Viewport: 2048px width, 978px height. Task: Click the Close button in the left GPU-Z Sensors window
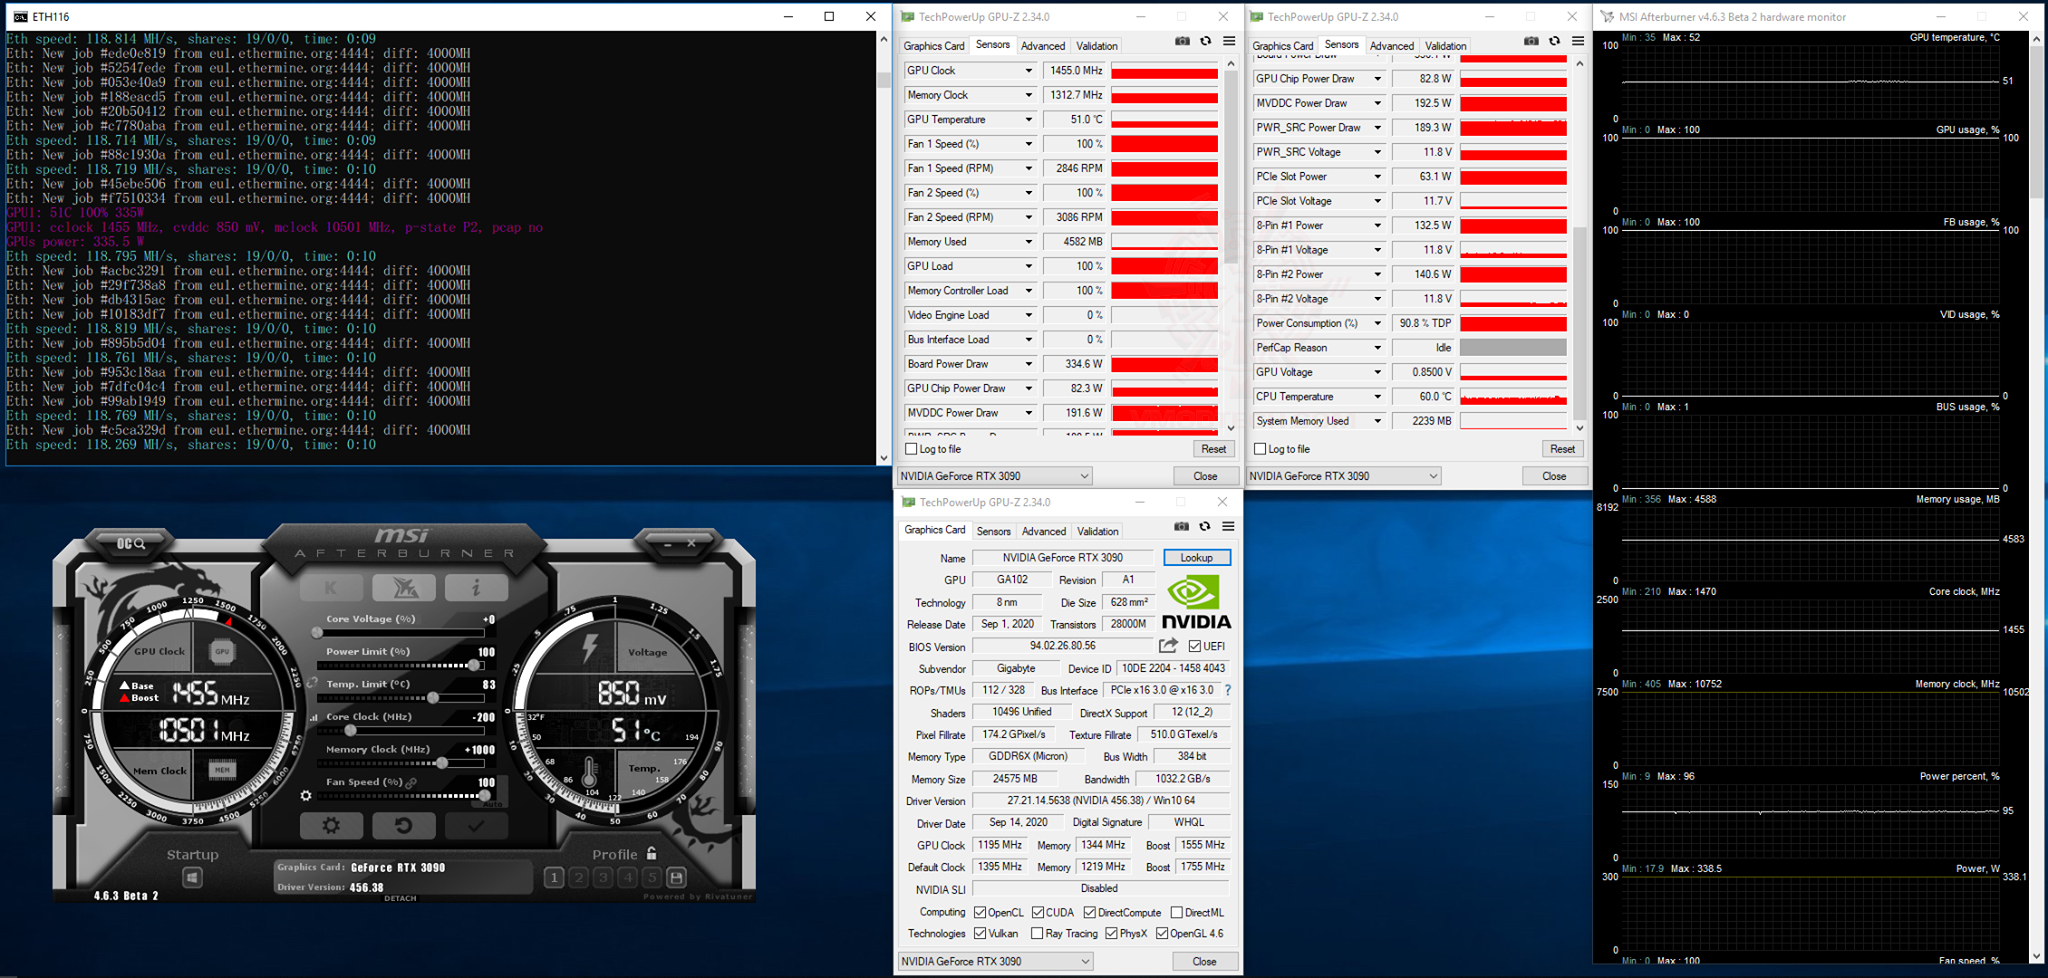pos(1206,476)
